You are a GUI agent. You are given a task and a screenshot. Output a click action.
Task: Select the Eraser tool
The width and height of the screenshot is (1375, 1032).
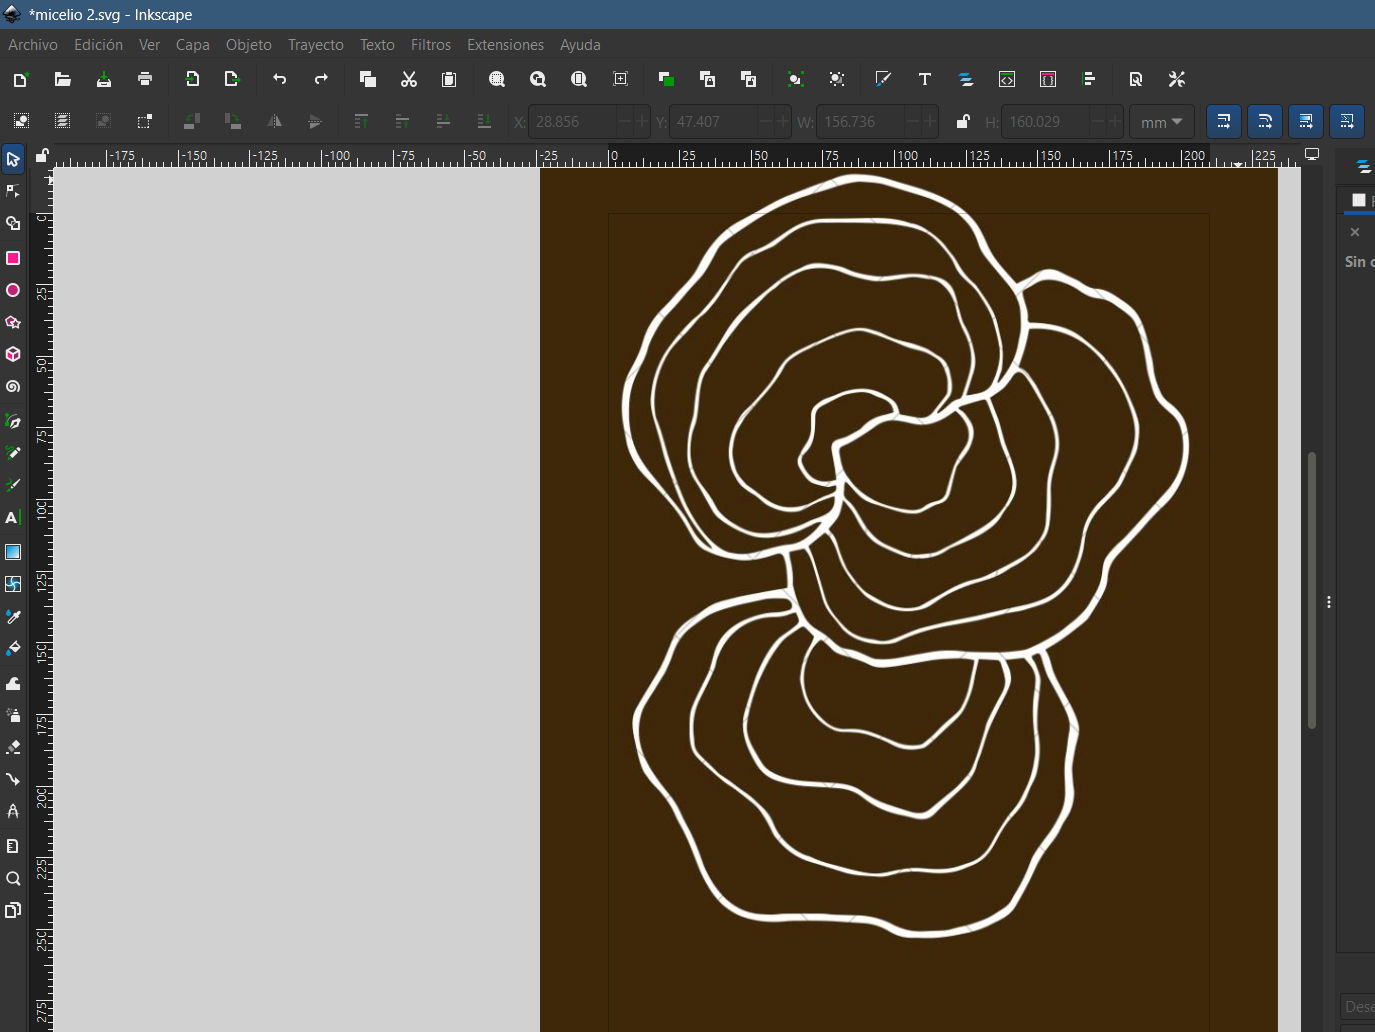coord(13,747)
